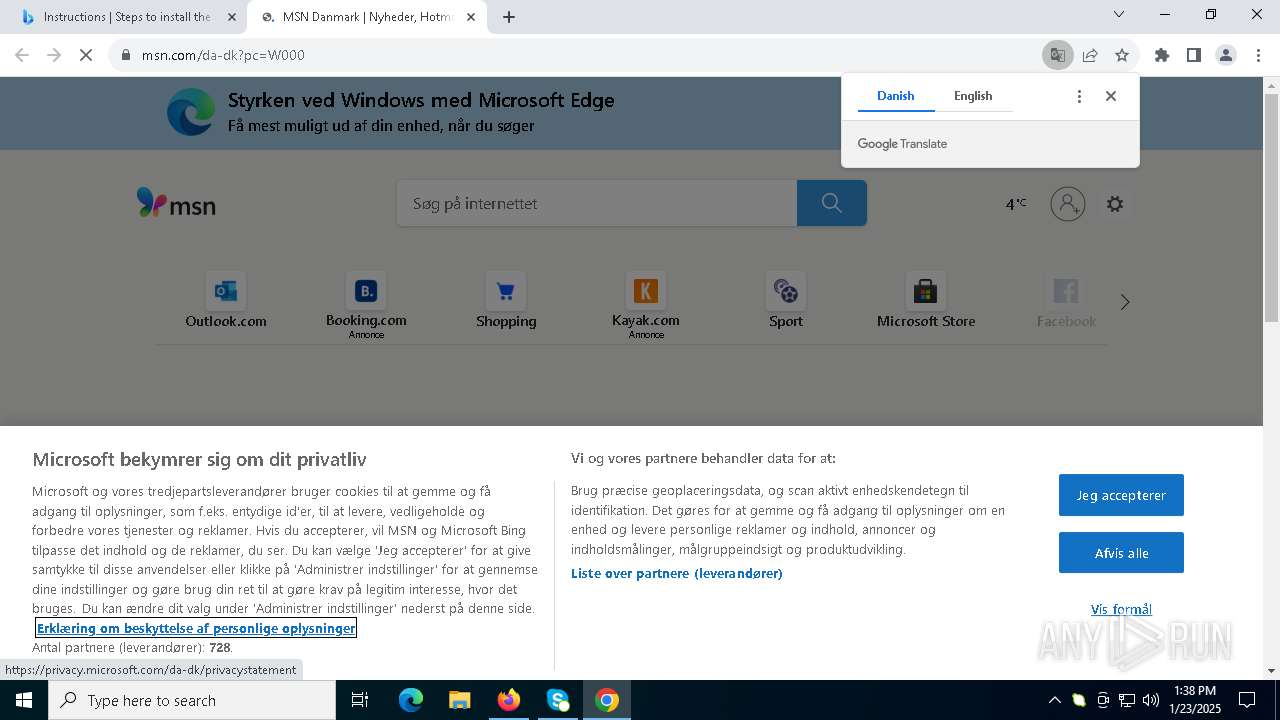Show hidden system tray icons
Image resolution: width=1280 pixels, height=720 pixels.
click(1054, 700)
